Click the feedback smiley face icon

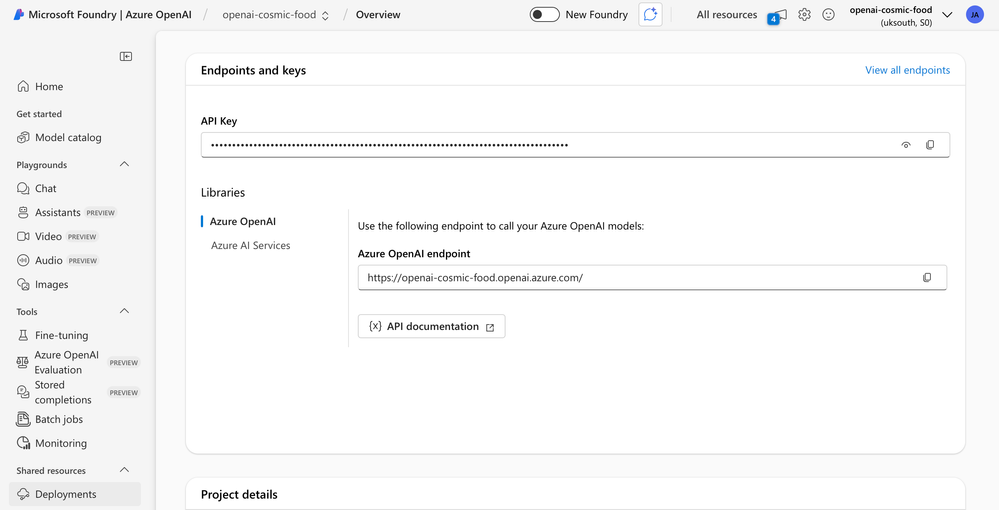[x=828, y=15]
